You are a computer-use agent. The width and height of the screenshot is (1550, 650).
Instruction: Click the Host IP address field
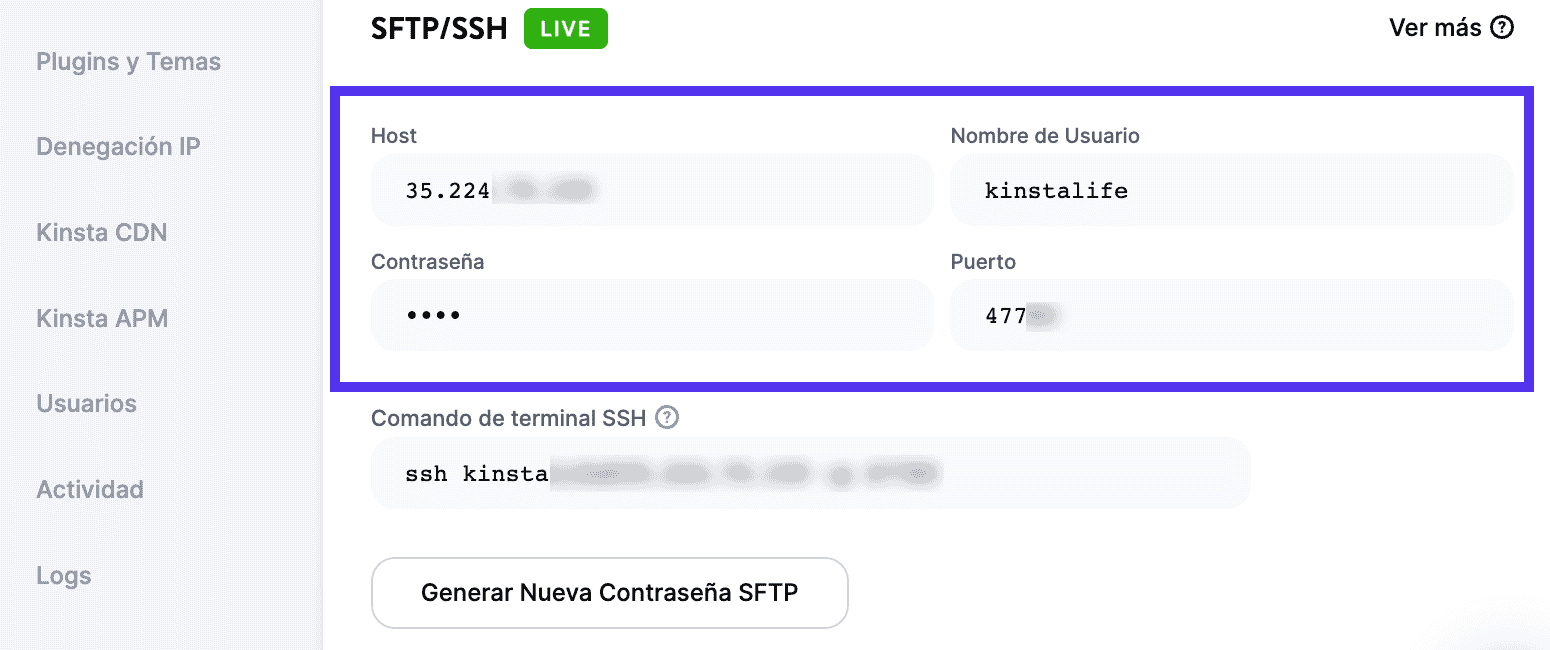(x=651, y=190)
